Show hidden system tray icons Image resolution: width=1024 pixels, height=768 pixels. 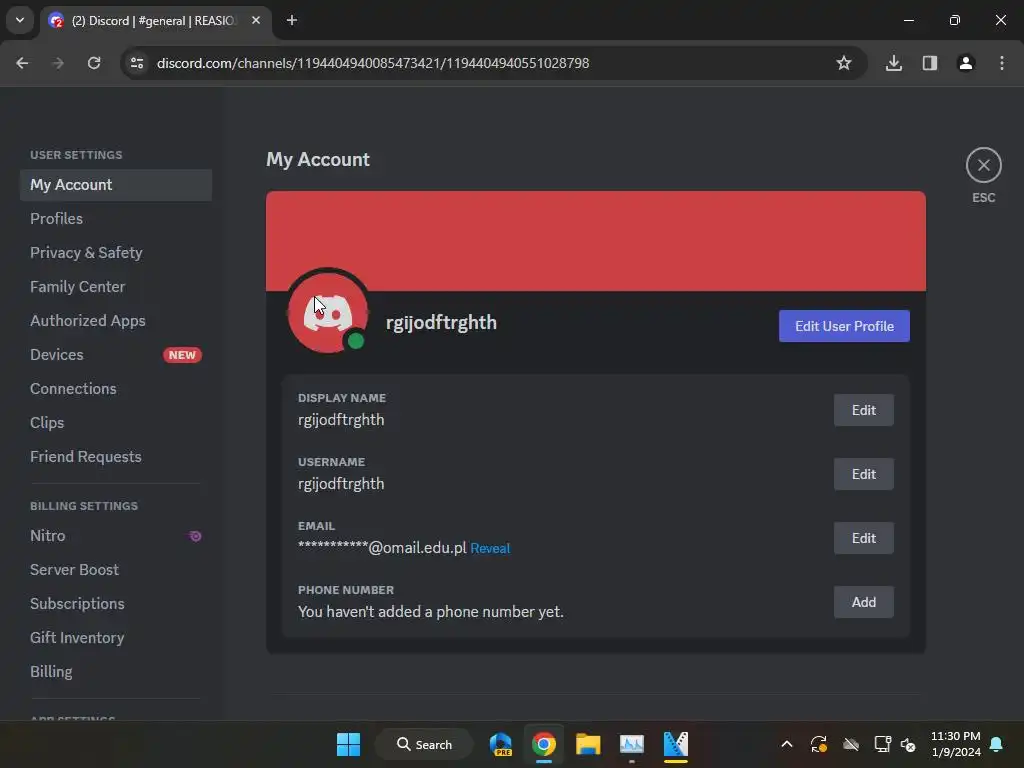(x=787, y=744)
